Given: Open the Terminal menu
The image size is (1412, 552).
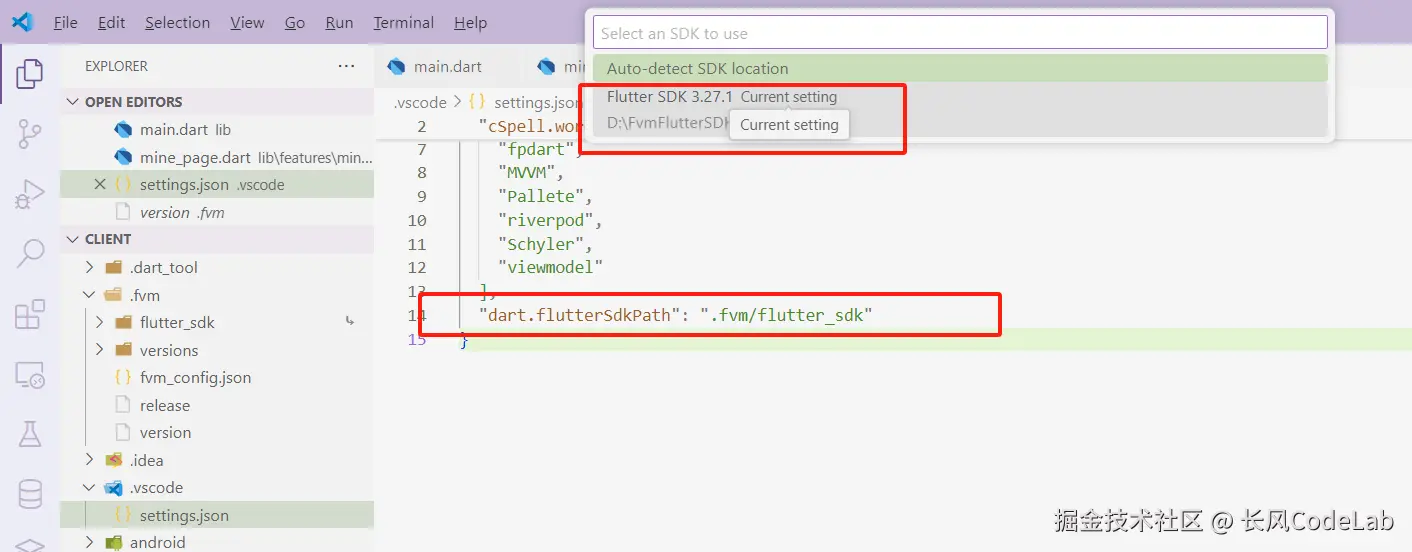Looking at the screenshot, I should [x=404, y=22].
